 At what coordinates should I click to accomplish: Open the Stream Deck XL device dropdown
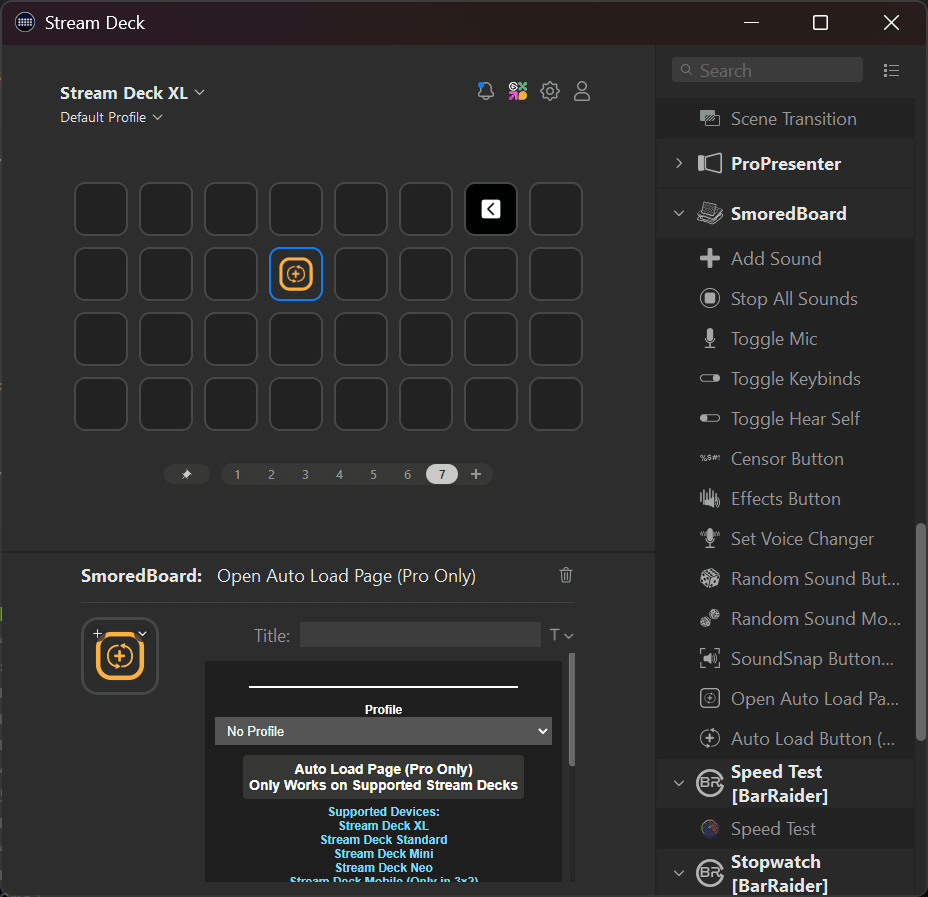tap(199, 92)
